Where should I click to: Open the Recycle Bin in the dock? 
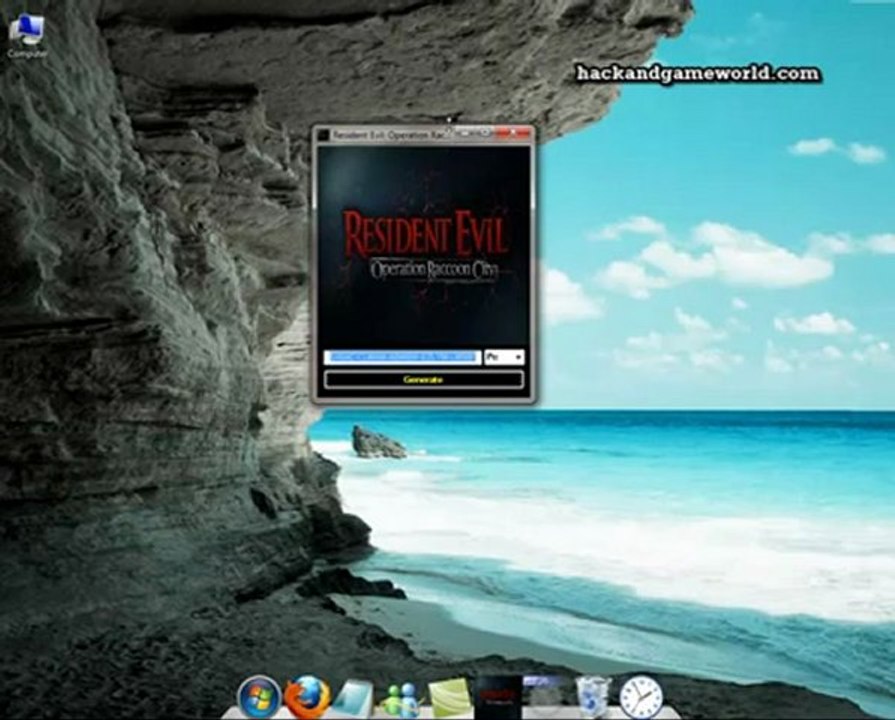(593, 697)
